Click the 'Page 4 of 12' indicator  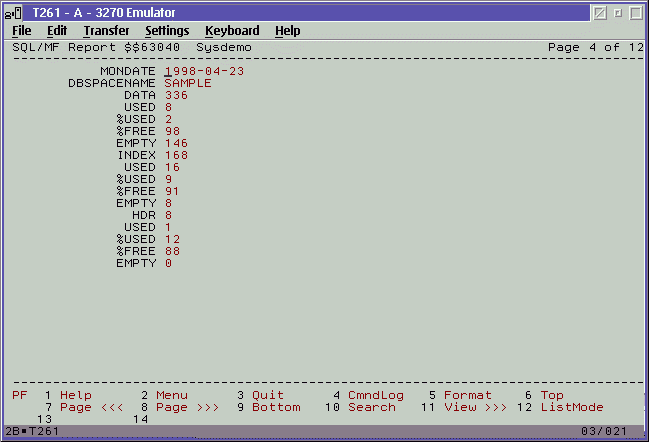pos(596,47)
